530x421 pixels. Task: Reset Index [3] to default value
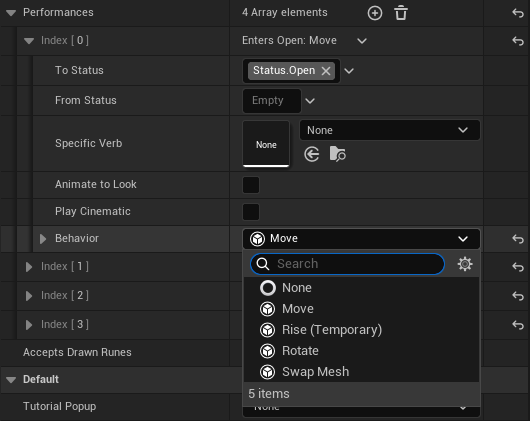(x=517, y=325)
